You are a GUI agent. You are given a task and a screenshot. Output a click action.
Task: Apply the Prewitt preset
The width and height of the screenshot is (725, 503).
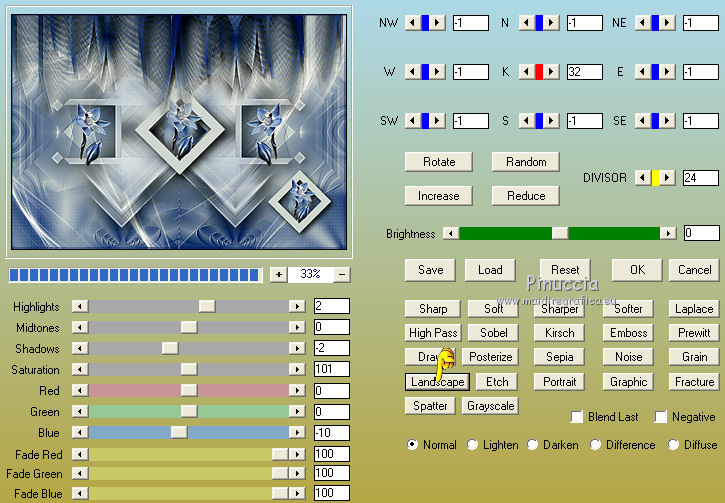[x=694, y=332]
